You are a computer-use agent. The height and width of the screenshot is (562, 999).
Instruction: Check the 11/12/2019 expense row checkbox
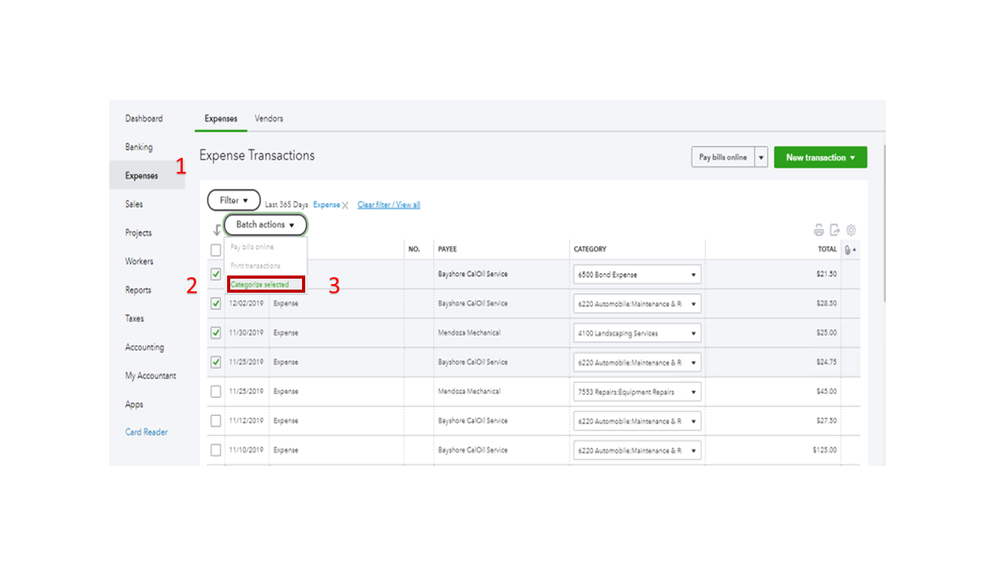[216, 421]
